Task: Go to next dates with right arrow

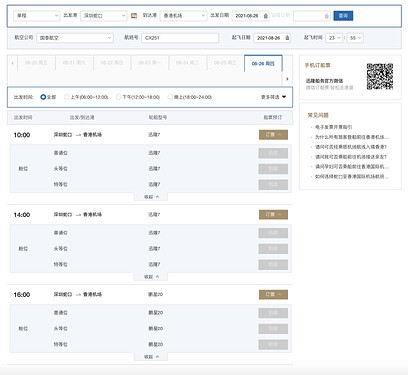Action: click(287, 79)
